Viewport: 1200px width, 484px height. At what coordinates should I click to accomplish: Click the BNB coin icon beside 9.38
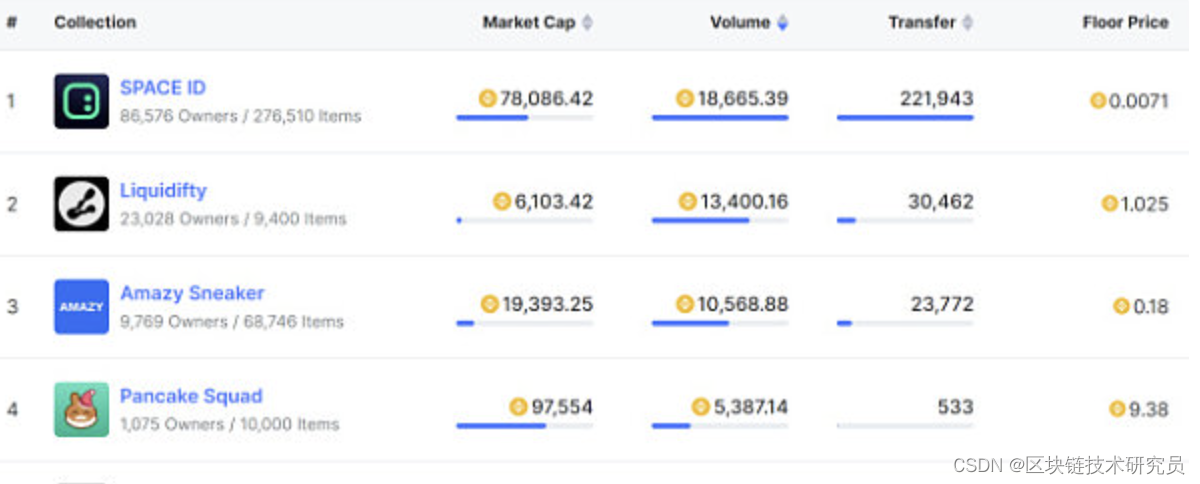(1118, 409)
